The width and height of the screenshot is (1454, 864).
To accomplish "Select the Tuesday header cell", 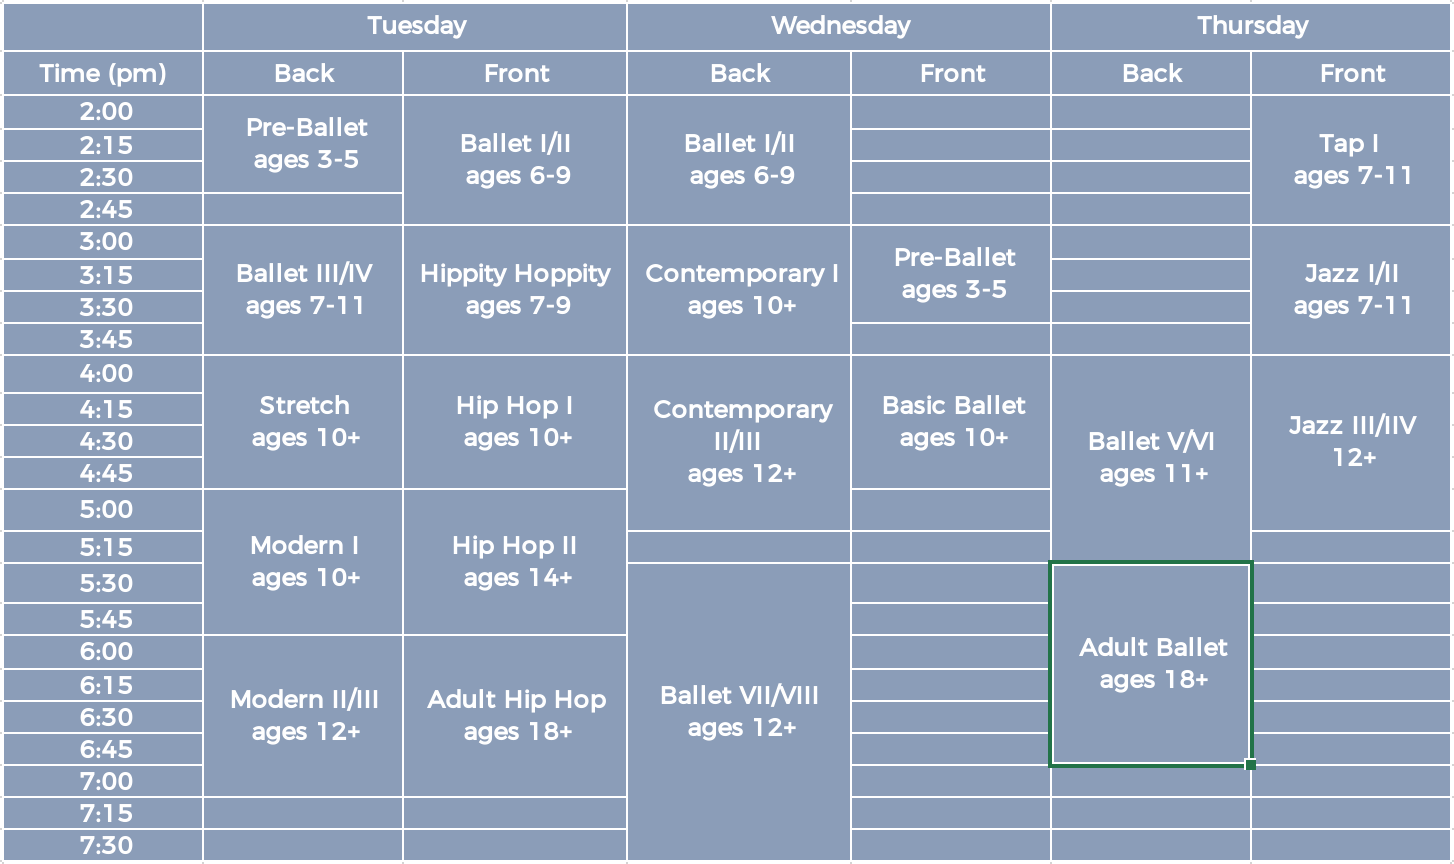I will [415, 26].
